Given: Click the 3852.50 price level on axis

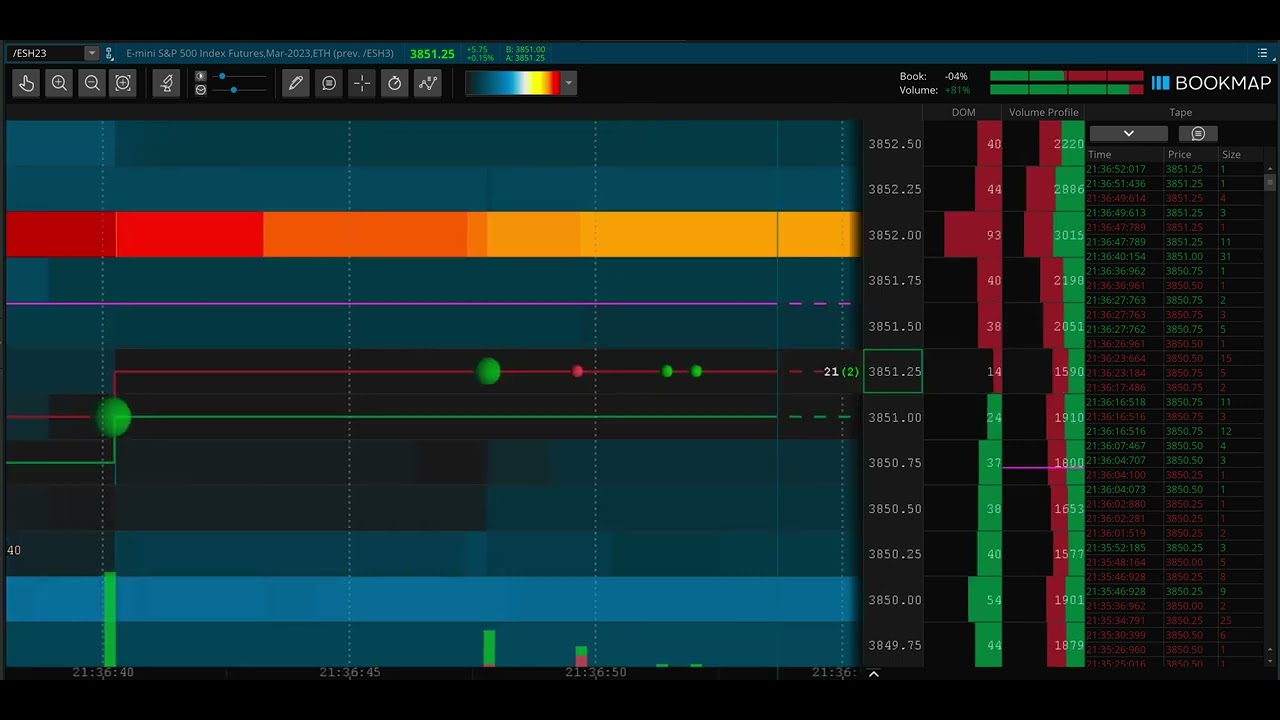Looking at the screenshot, I should click(895, 144).
